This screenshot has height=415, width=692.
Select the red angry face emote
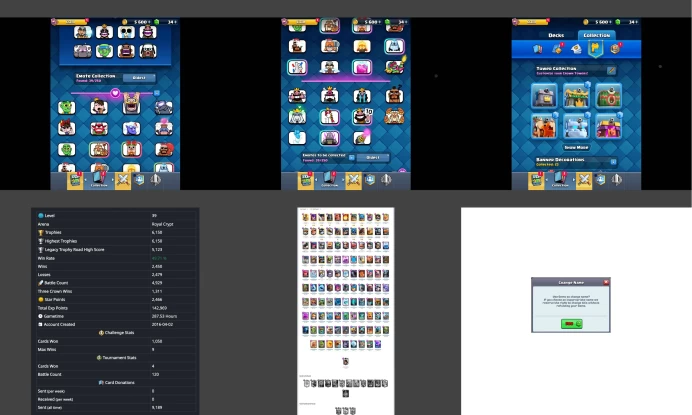99,128
